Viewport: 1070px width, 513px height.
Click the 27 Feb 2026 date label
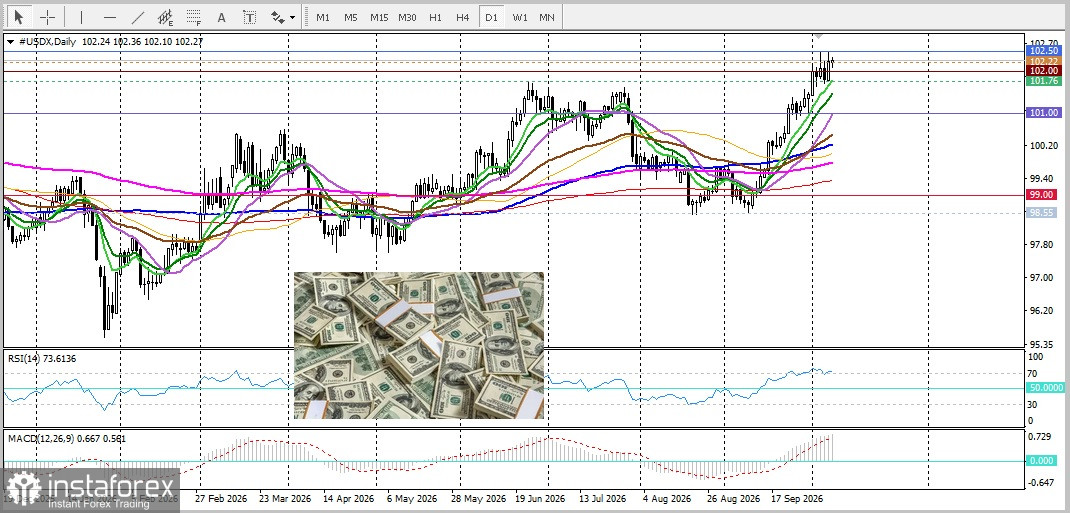tap(219, 499)
